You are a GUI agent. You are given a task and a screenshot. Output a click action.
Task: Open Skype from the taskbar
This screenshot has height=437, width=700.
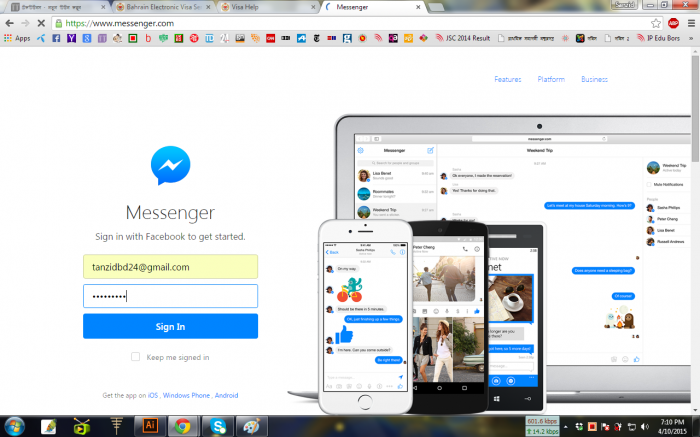218,426
